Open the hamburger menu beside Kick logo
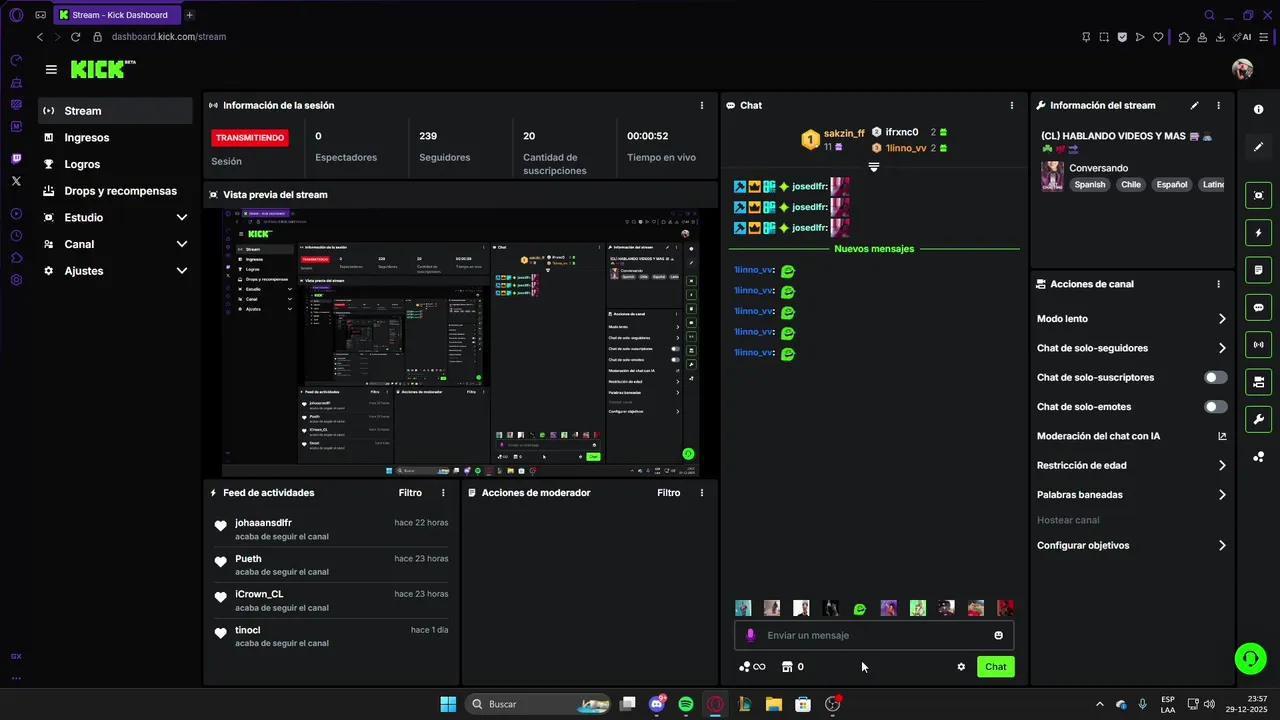 (51, 70)
